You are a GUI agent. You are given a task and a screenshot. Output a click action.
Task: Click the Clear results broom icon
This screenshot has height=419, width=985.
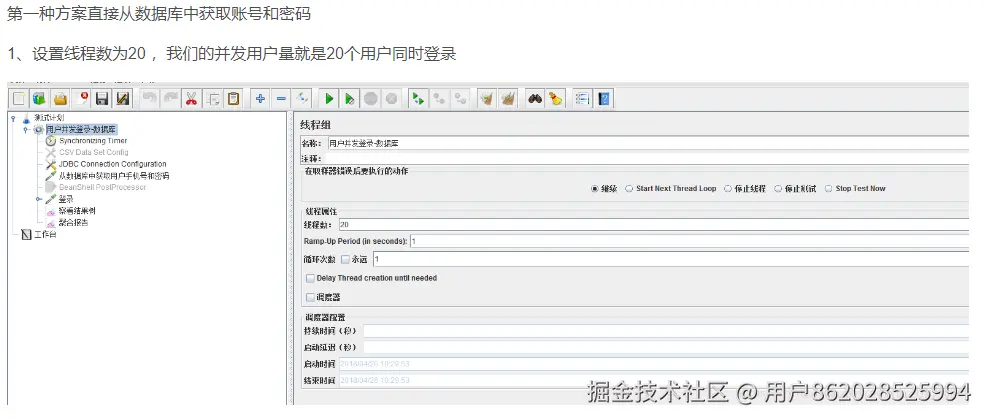click(x=487, y=99)
